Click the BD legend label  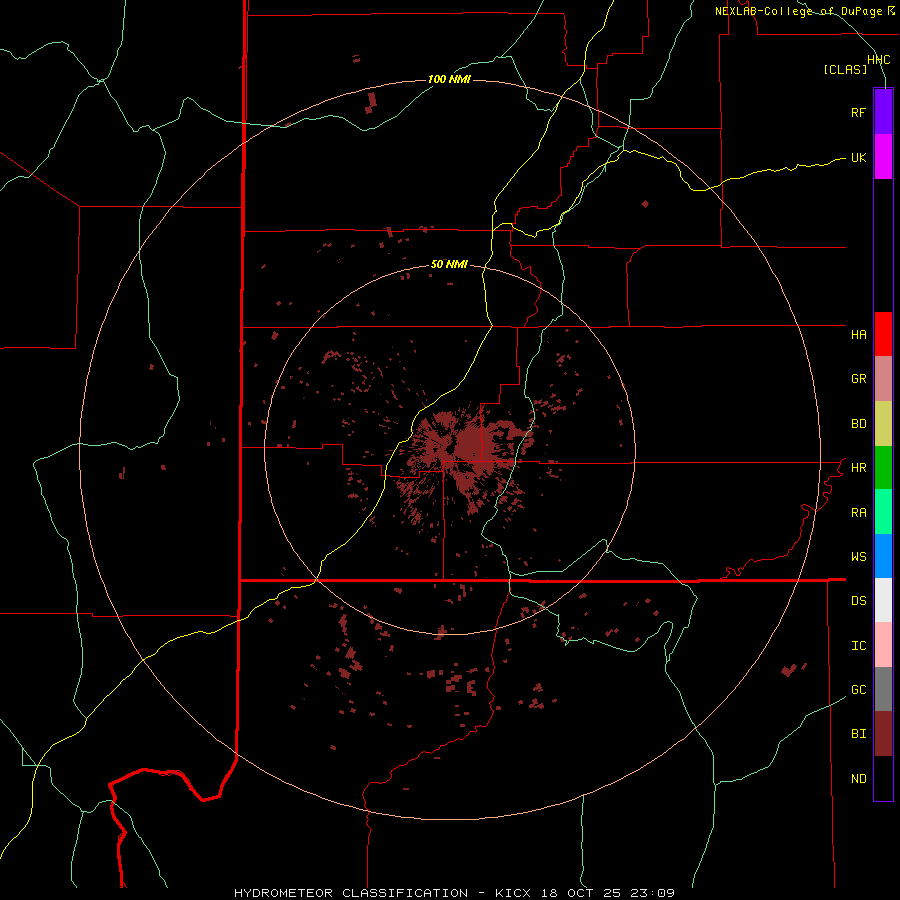(x=858, y=424)
